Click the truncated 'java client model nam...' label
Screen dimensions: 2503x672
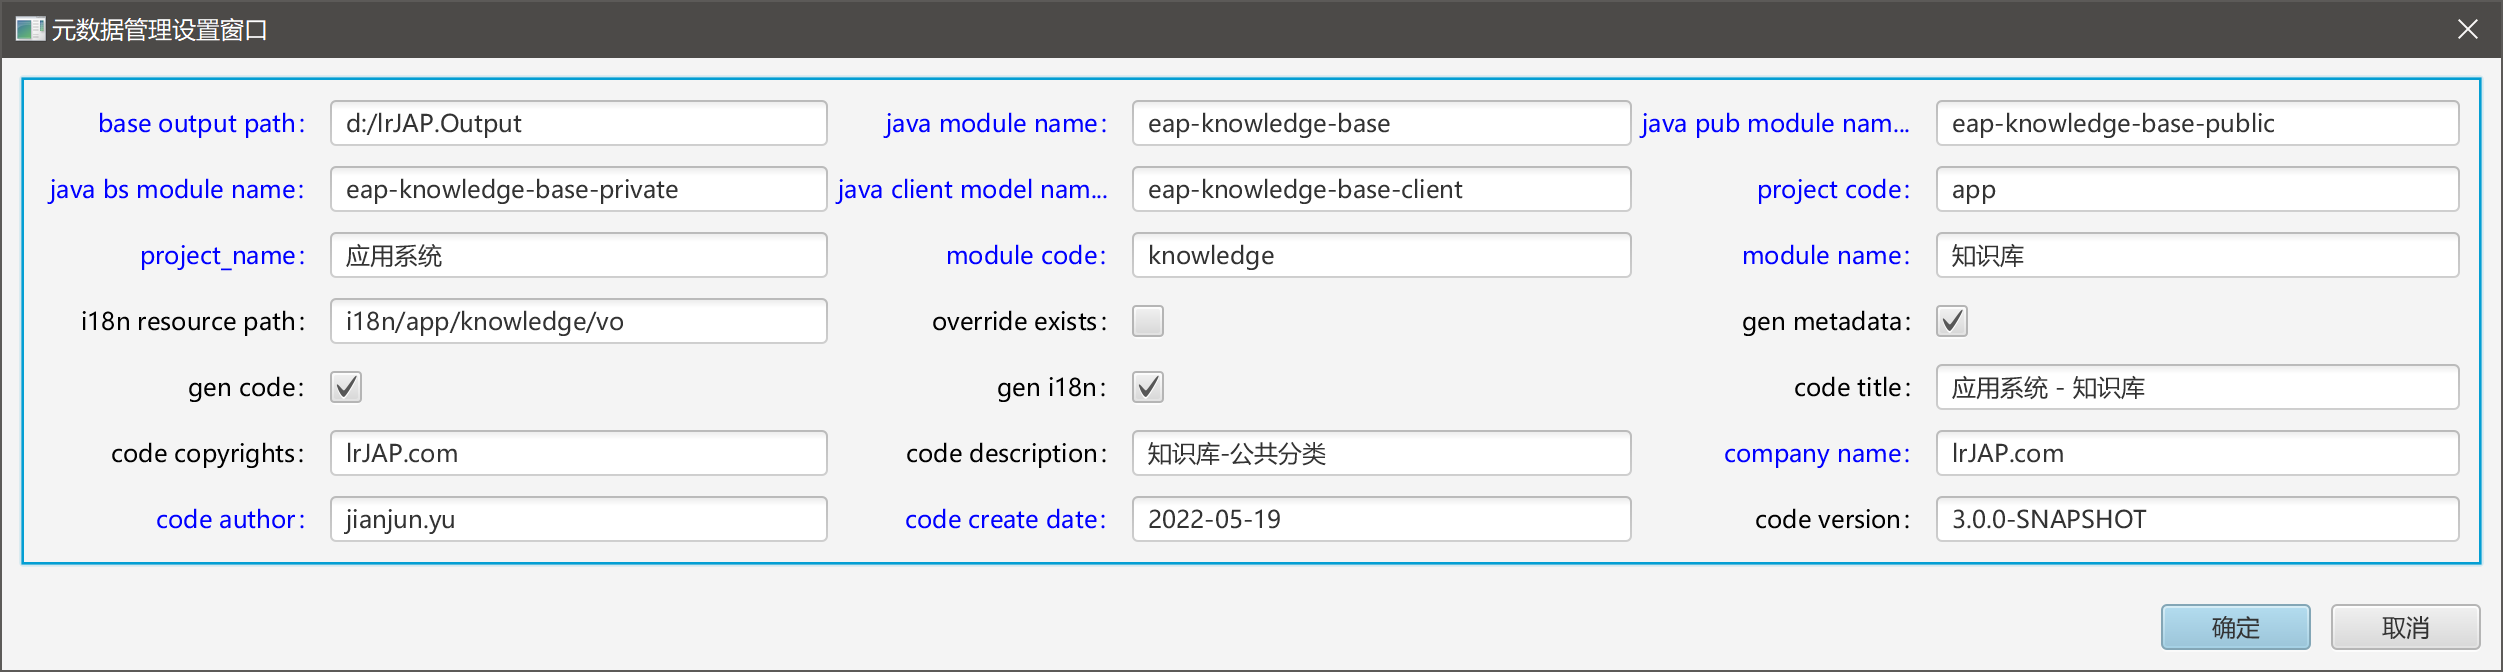coord(972,189)
